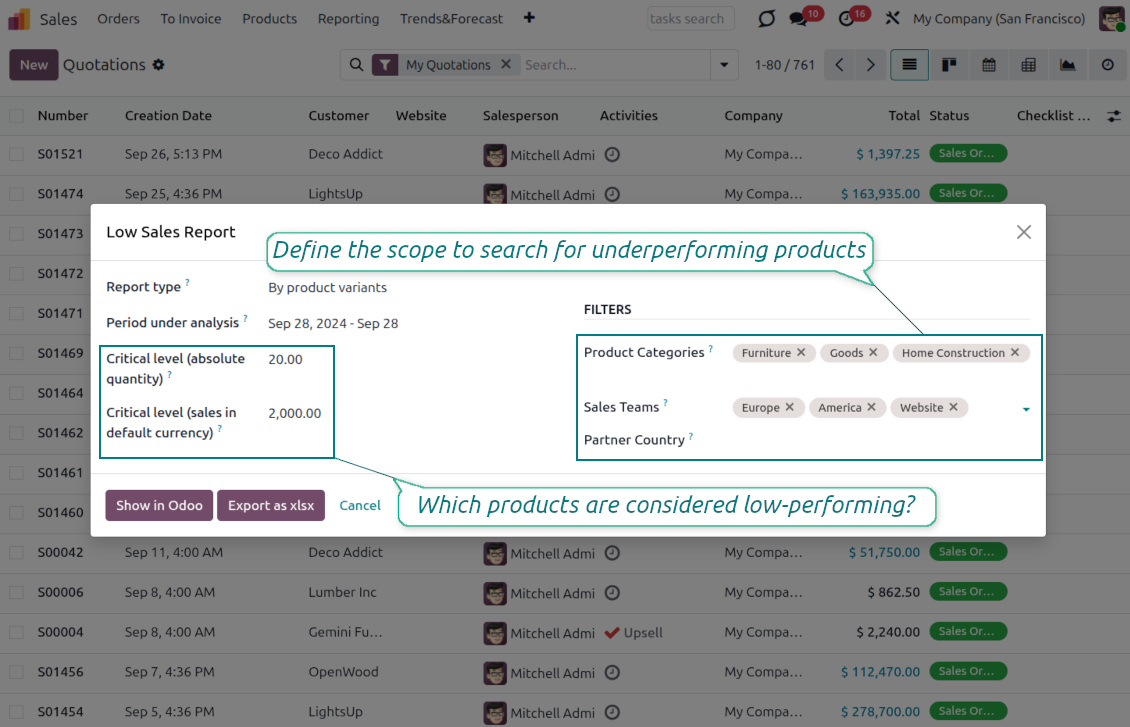Viewport: 1130px width, 727px height.
Task: Go to next page of quotations
Action: coord(871,65)
